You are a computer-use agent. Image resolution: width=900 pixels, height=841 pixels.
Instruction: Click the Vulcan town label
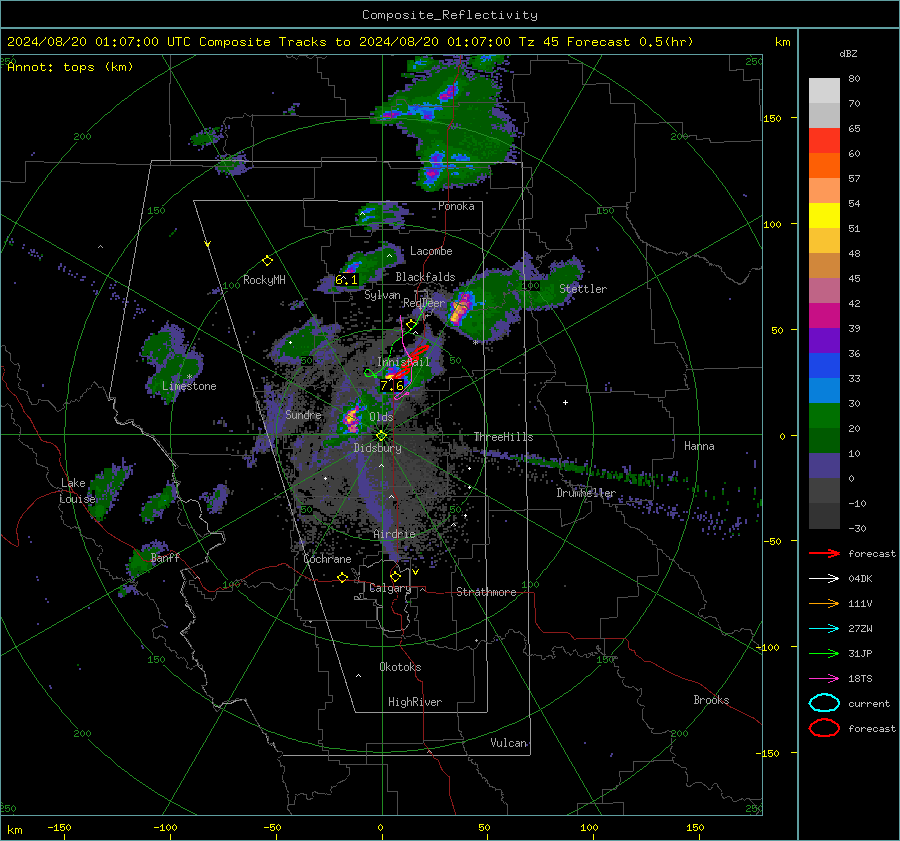coord(509,743)
